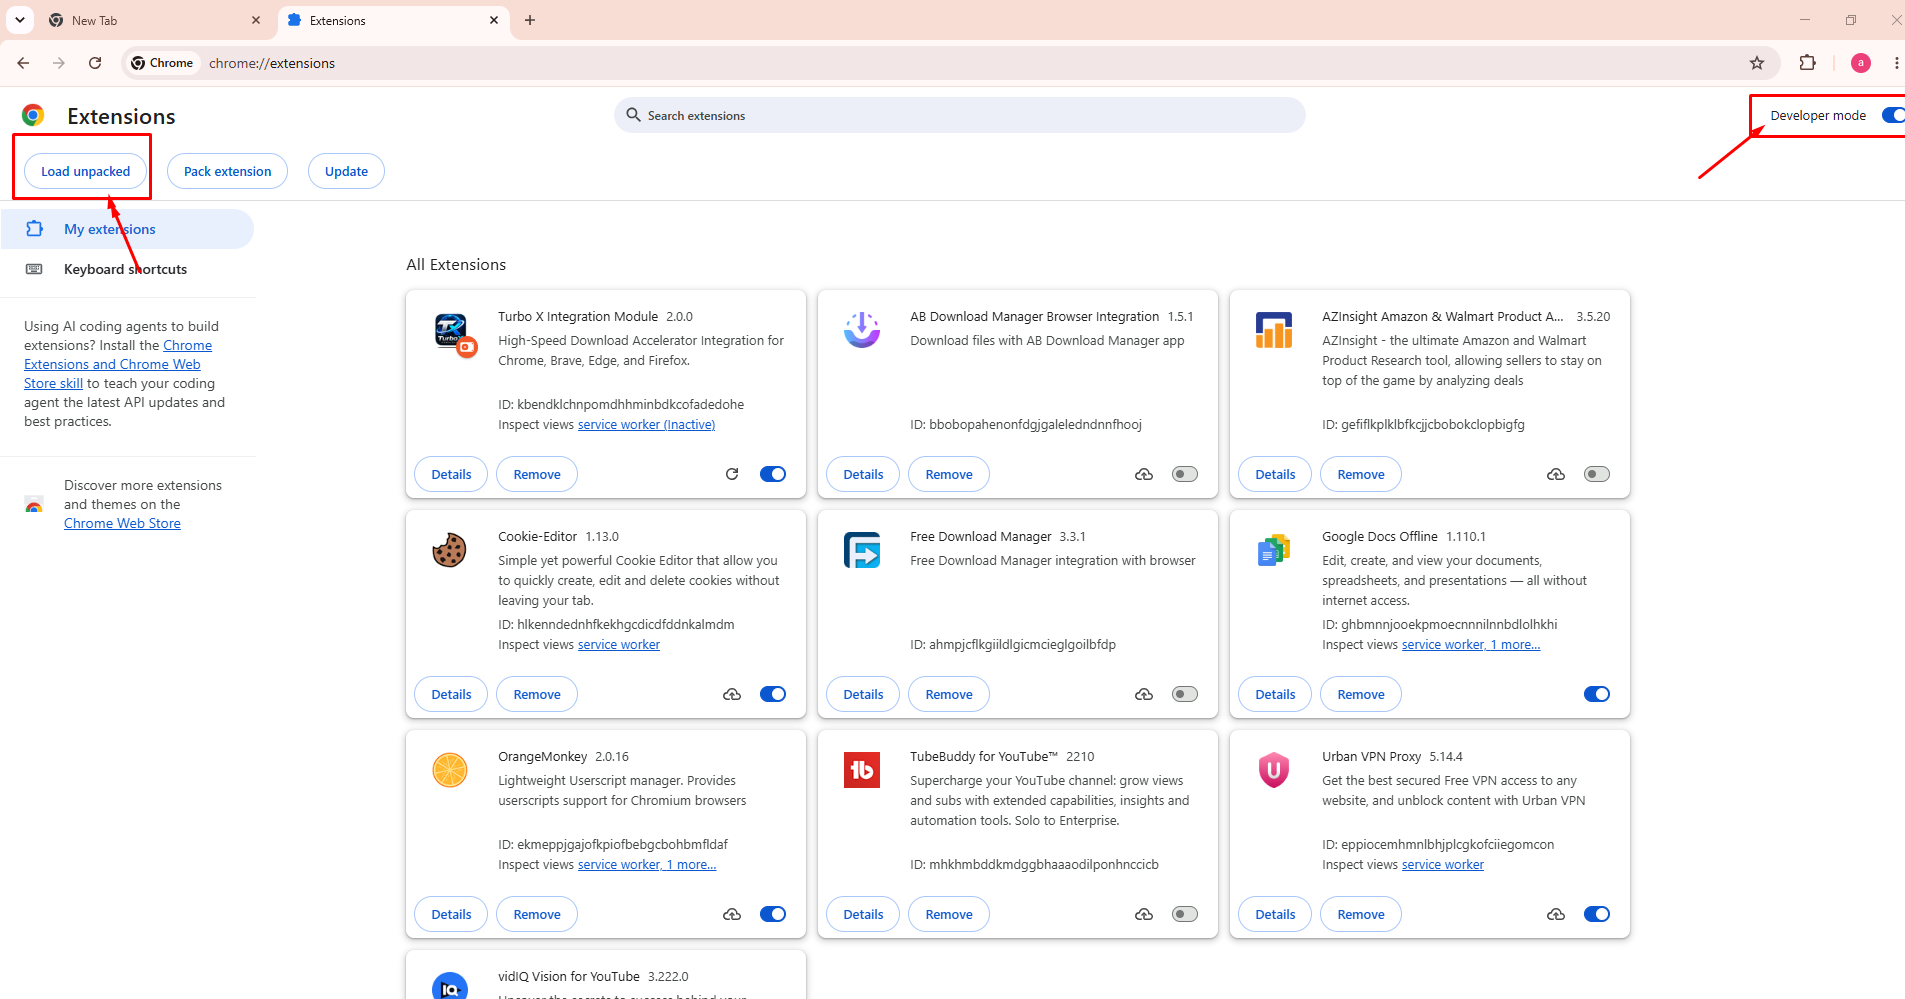Click the TubeBuddy red logo
This screenshot has width=1905, height=999.
coord(861,770)
